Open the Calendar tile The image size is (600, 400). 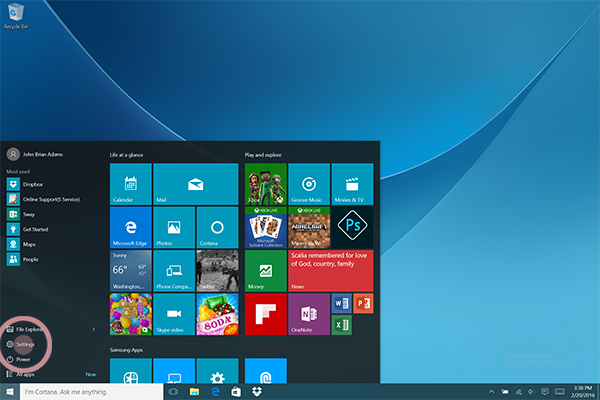point(130,184)
